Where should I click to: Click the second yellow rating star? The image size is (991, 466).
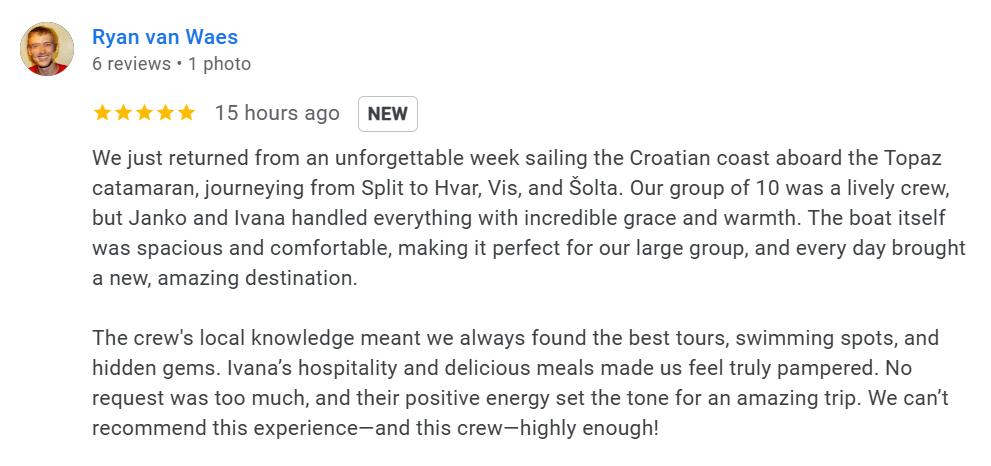(x=123, y=113)
